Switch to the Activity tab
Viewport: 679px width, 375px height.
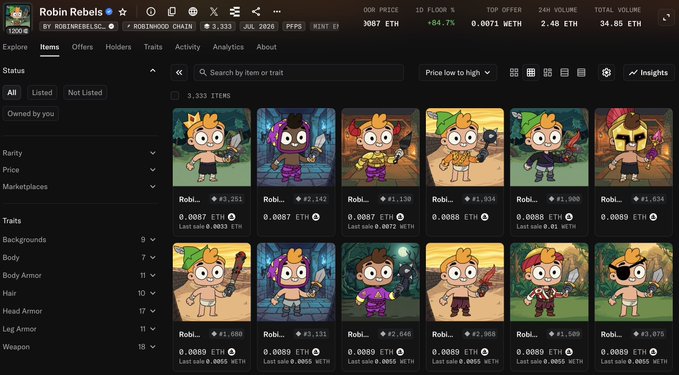188,47
